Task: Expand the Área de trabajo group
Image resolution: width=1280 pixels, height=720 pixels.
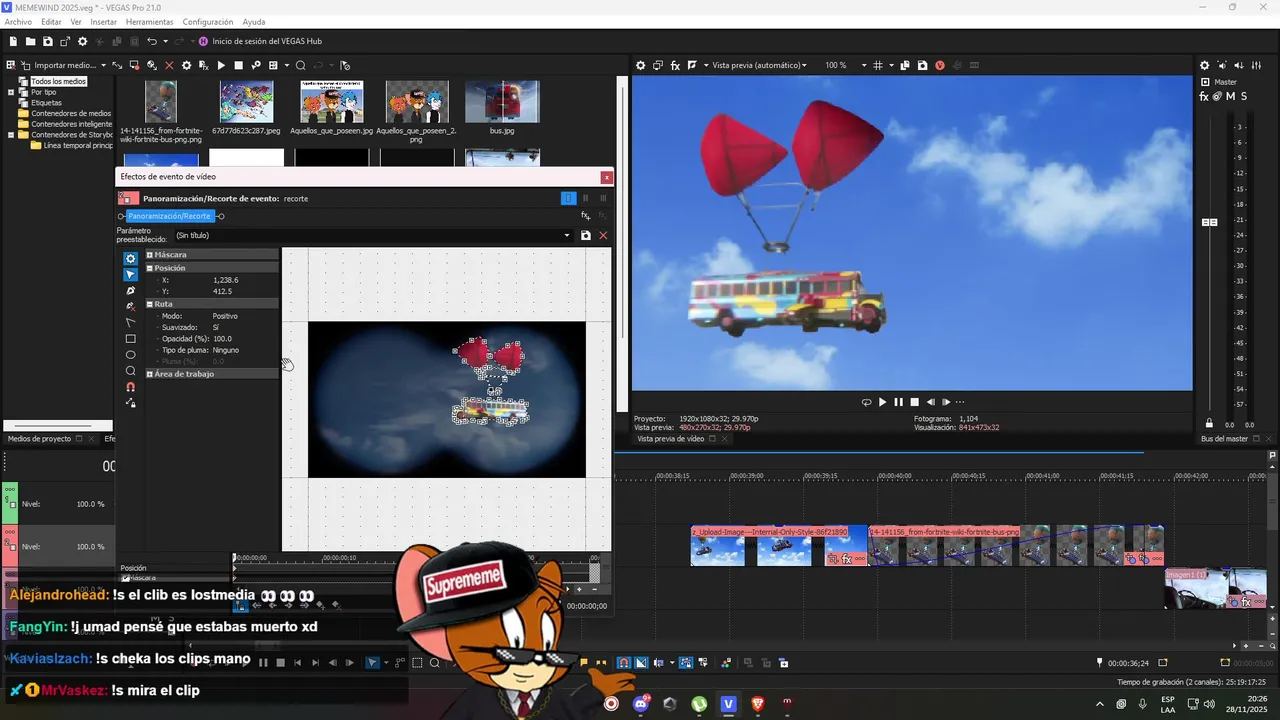Action: coord(150,374)
